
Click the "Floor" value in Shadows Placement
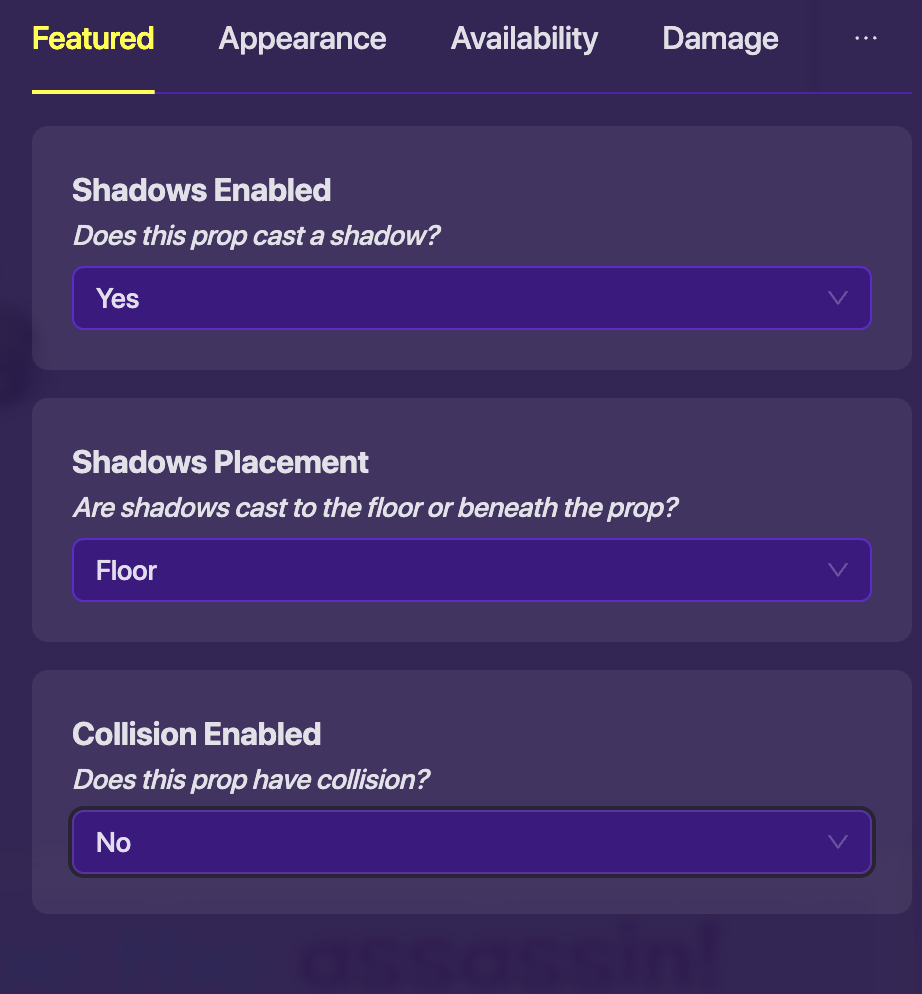[126, 570]
